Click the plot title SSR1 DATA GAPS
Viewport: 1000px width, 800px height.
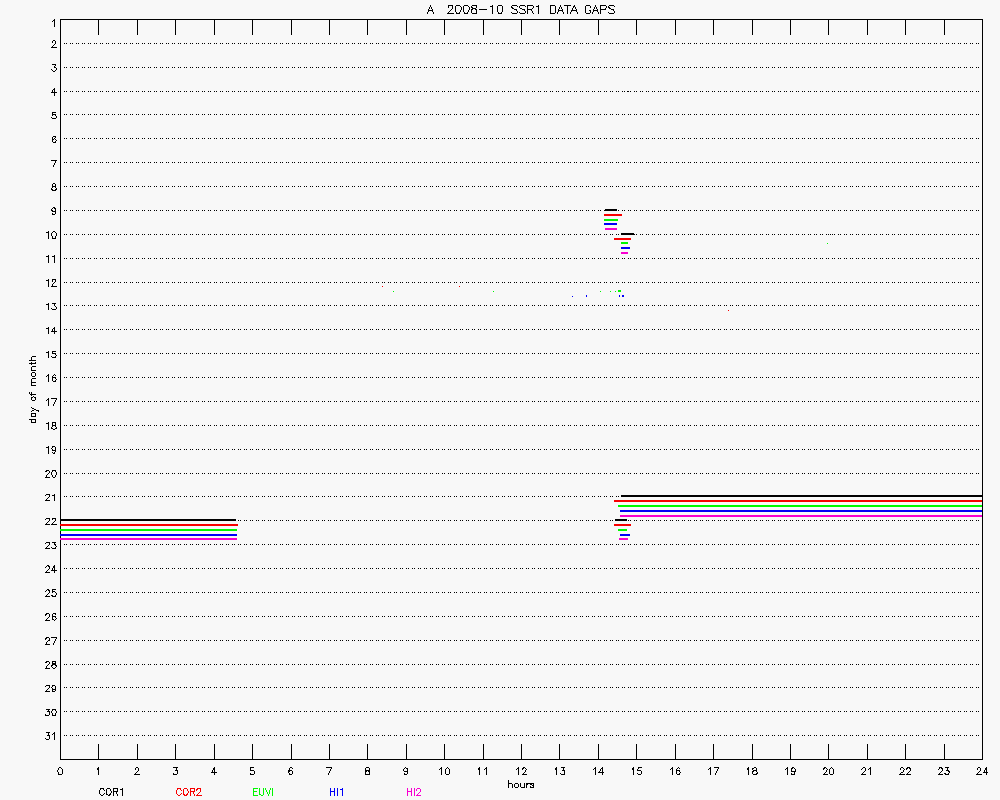click(x=520, y=9)
